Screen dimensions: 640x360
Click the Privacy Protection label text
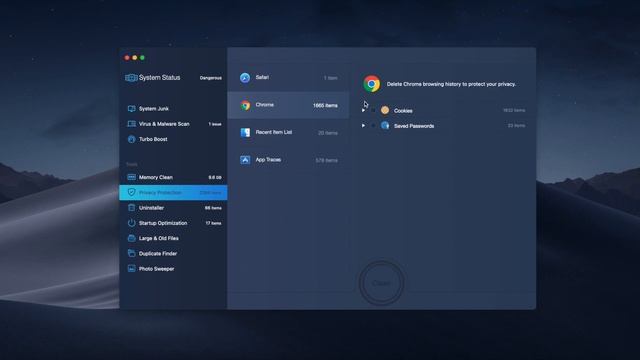click(160, 193)
